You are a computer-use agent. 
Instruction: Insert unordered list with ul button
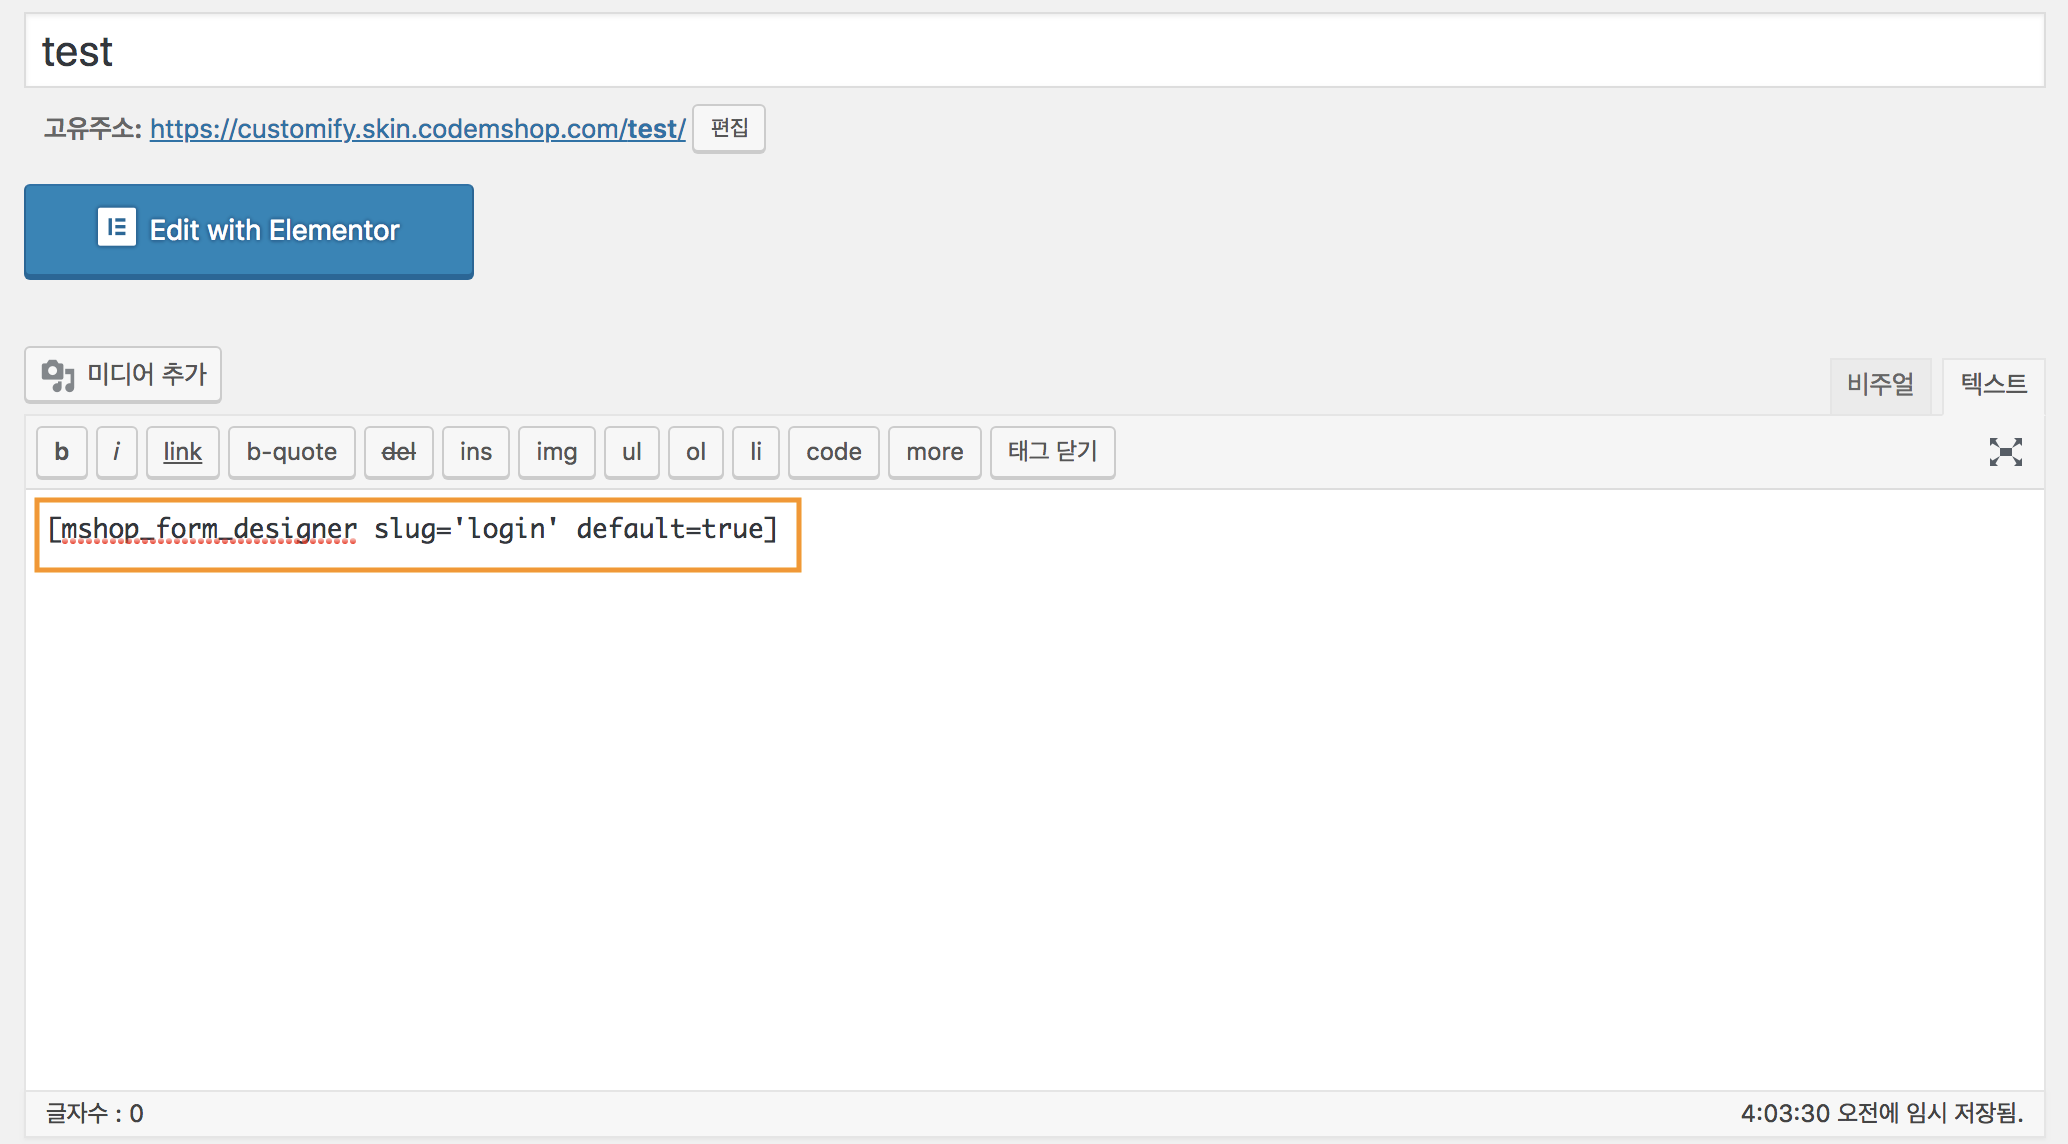pyautogui.click(x=632, y=452)
